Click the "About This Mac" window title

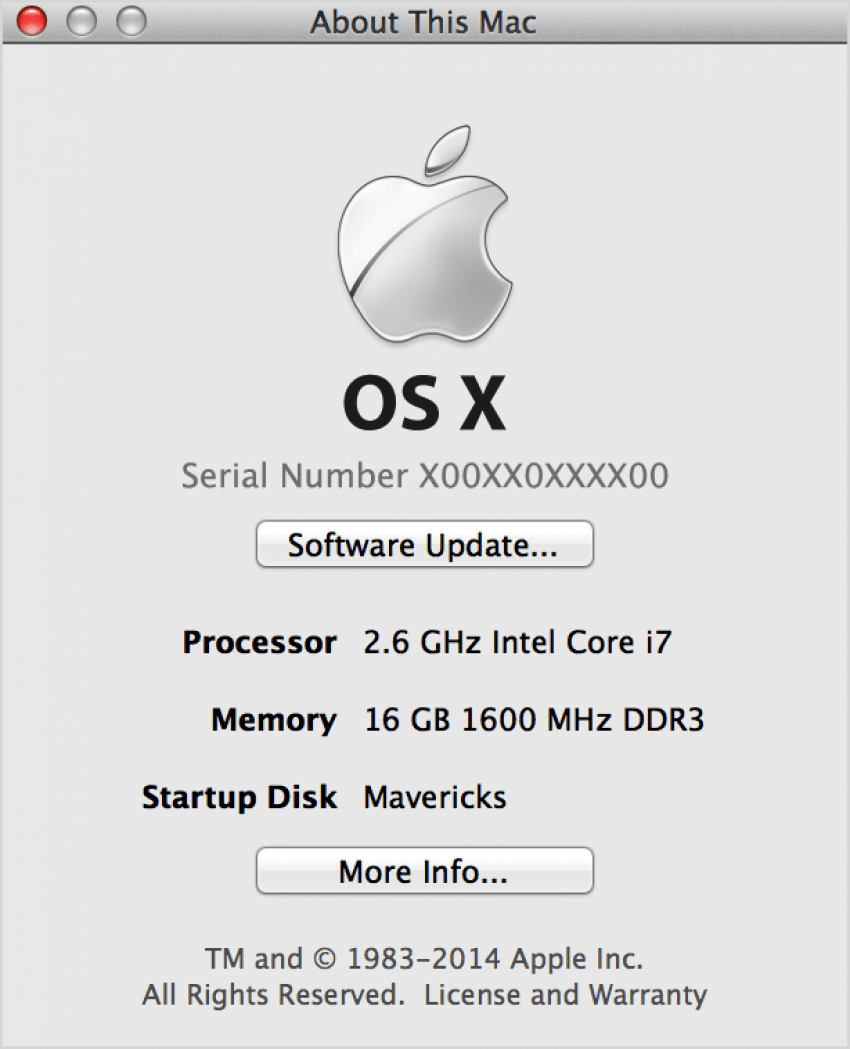[x=423, y=21]
